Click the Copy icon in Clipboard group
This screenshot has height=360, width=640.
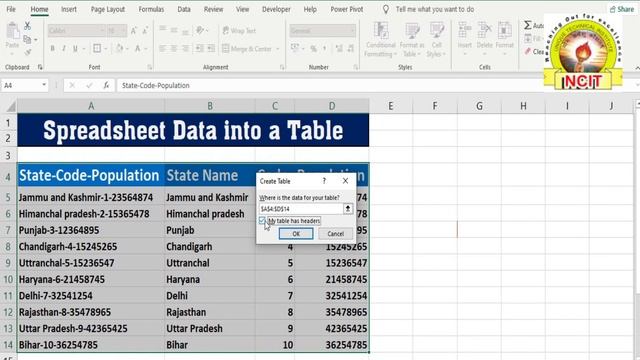[27, 40]
